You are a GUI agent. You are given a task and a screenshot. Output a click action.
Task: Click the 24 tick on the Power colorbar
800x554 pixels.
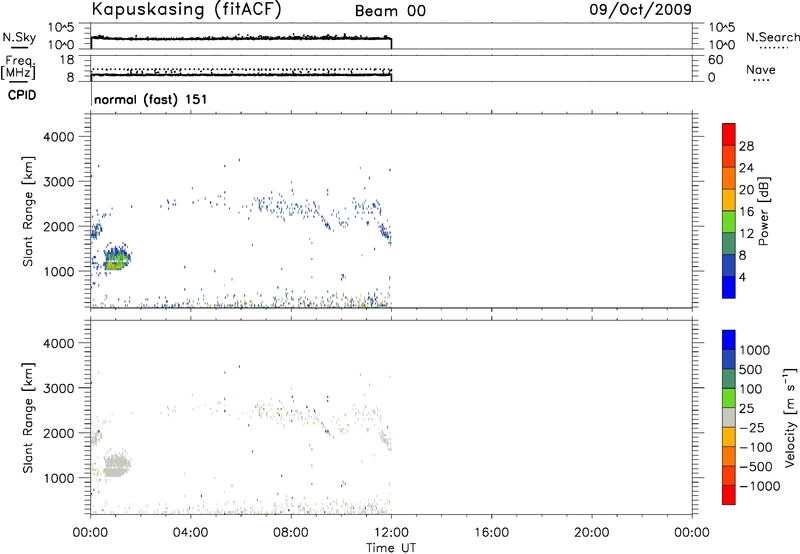coord(746,168)
